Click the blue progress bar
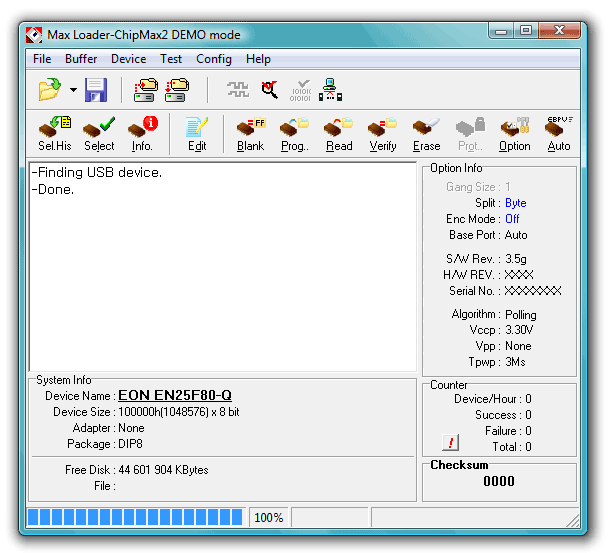Viewport: 614px width, 553px height. pos(135,517)
